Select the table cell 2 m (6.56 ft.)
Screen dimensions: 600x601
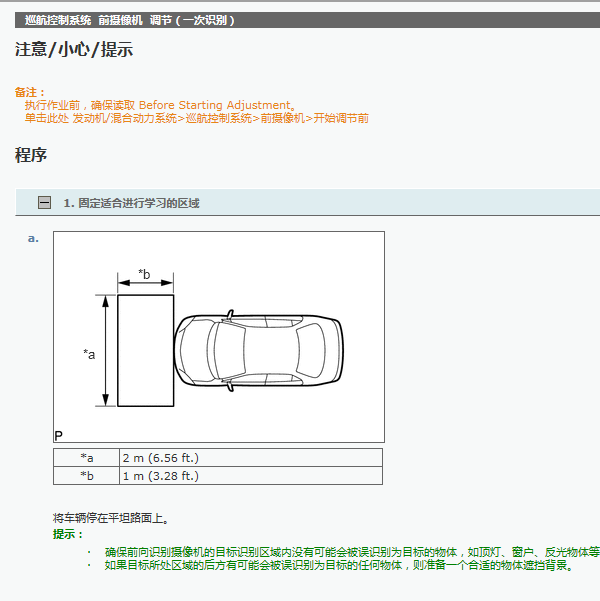point(251,458)
